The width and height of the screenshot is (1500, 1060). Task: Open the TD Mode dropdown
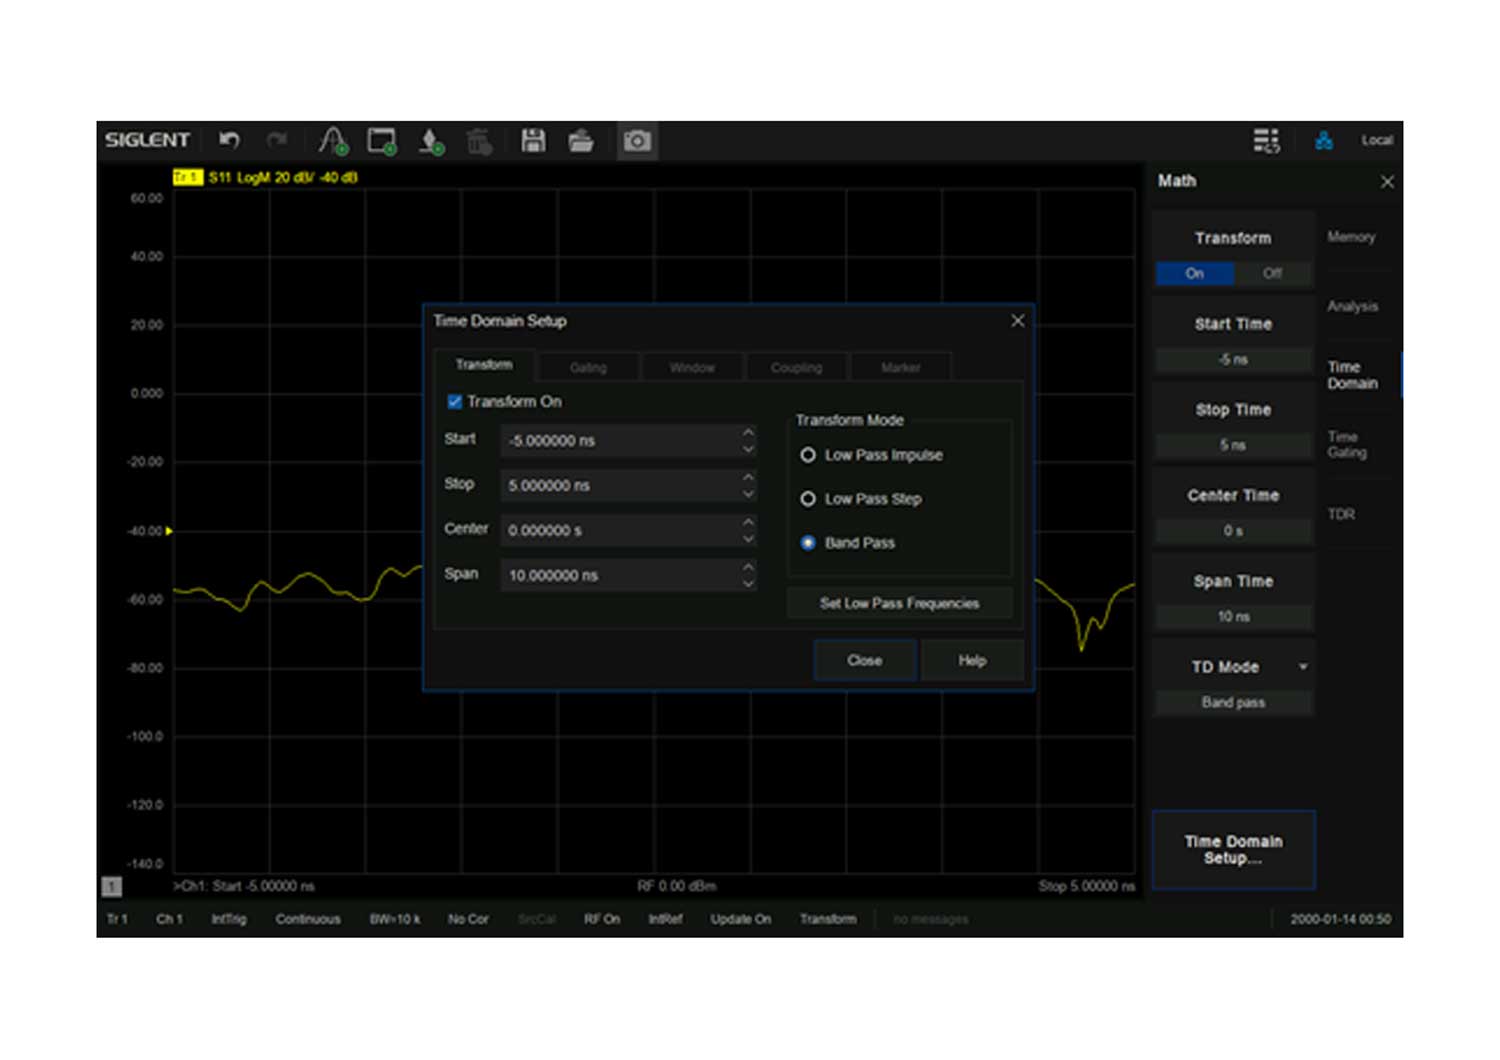click(x=1233, y=666)
